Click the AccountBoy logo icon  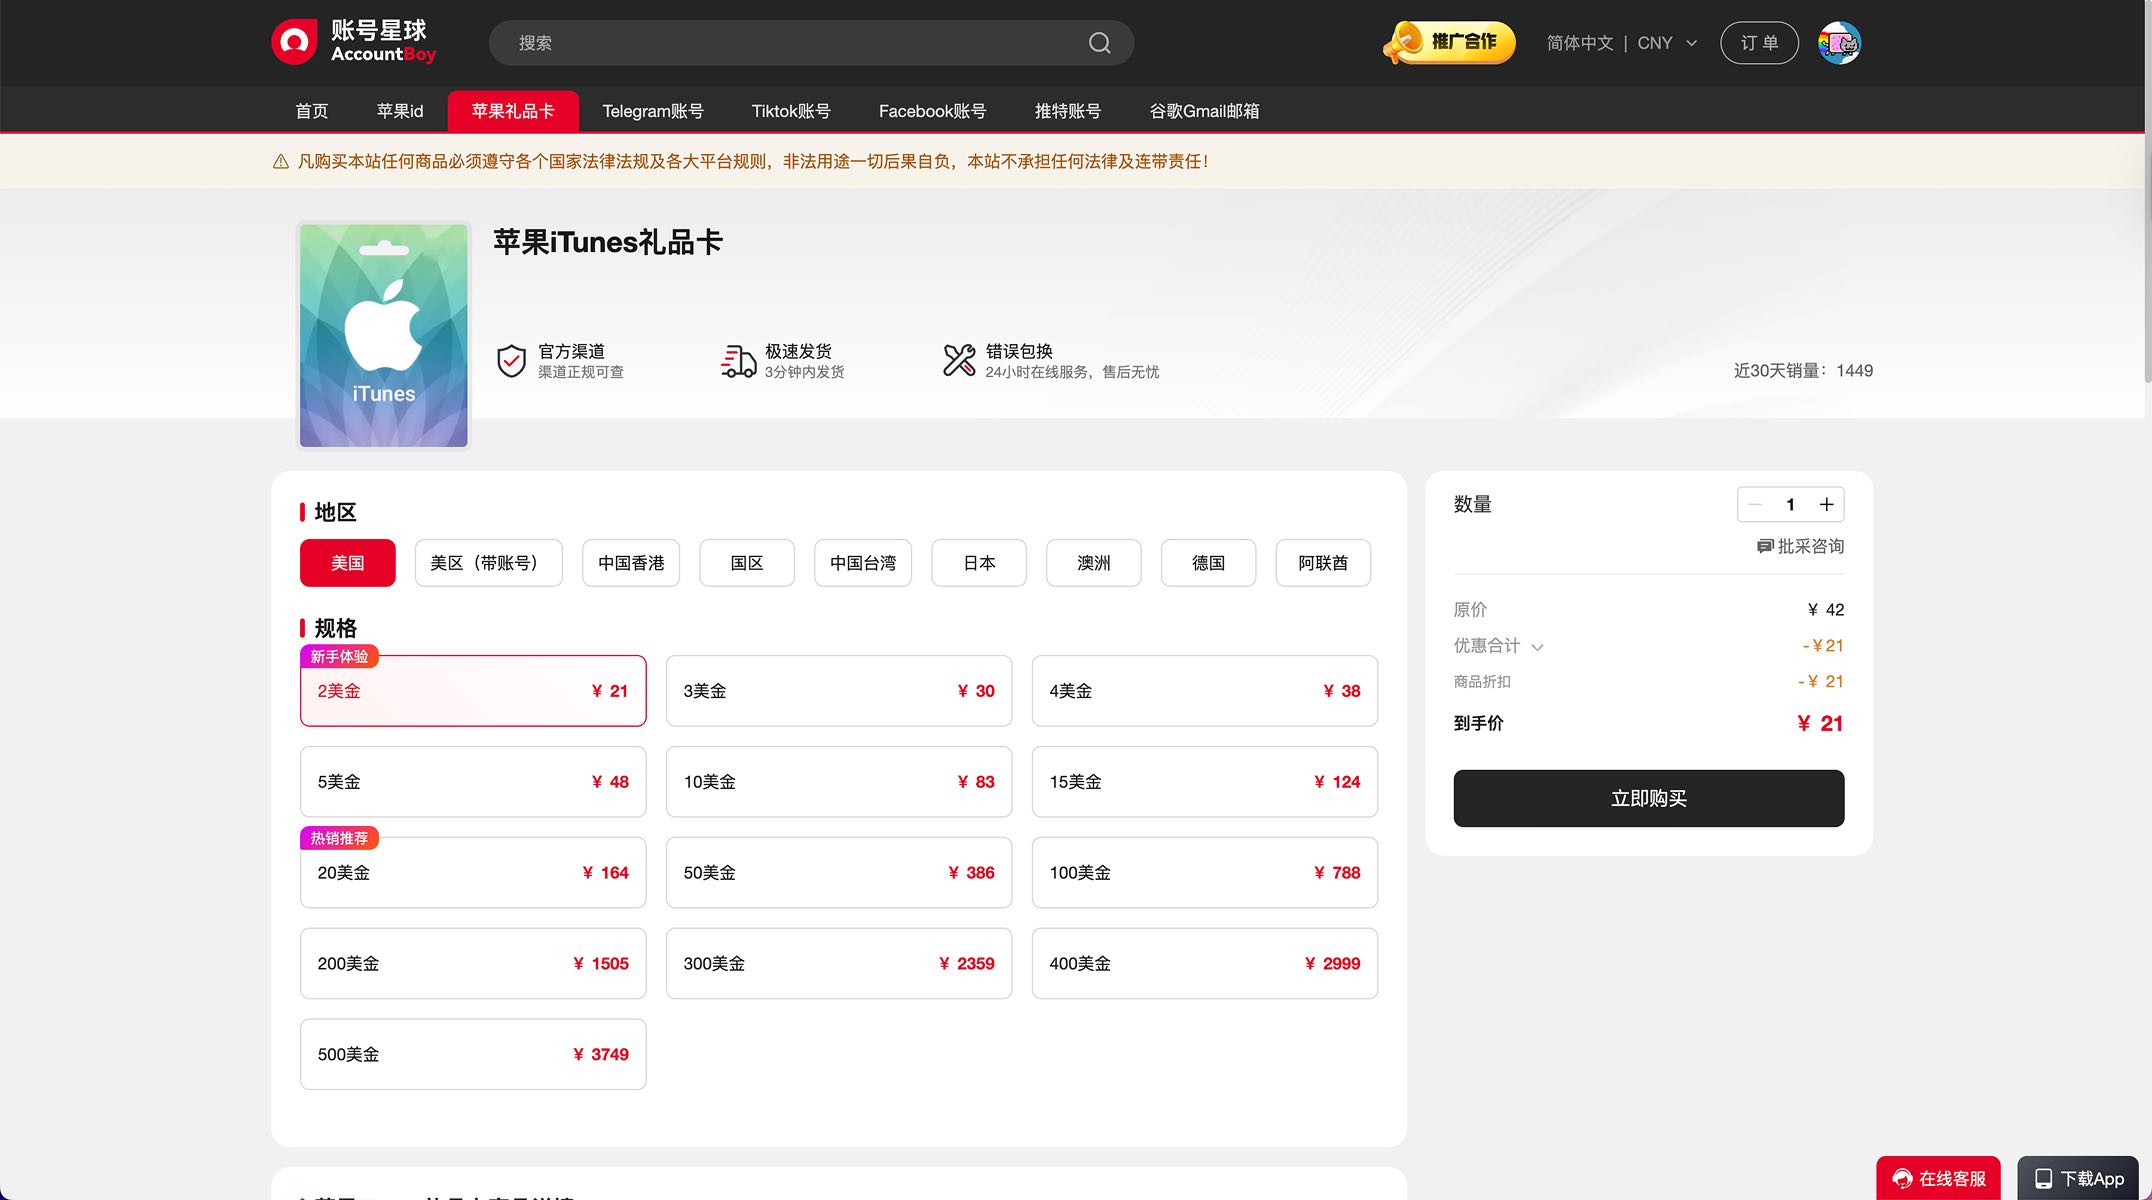(294, 42)
